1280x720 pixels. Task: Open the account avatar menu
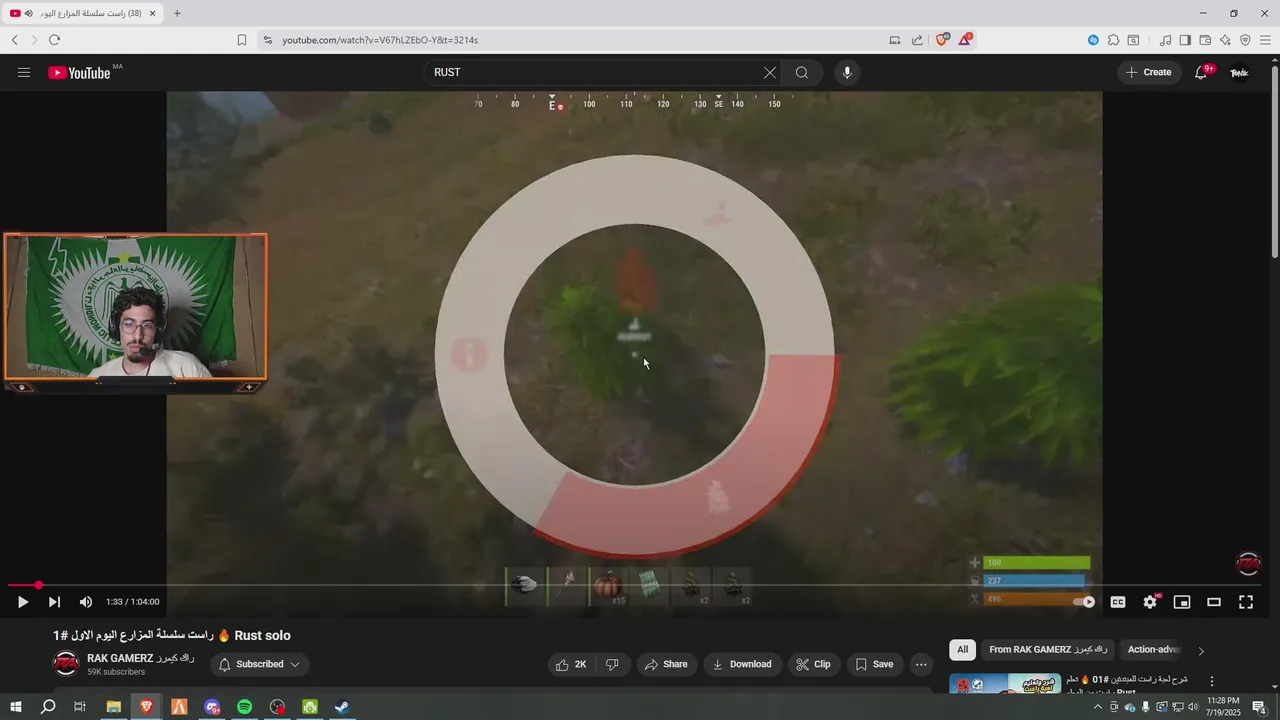pos(1239,72)
